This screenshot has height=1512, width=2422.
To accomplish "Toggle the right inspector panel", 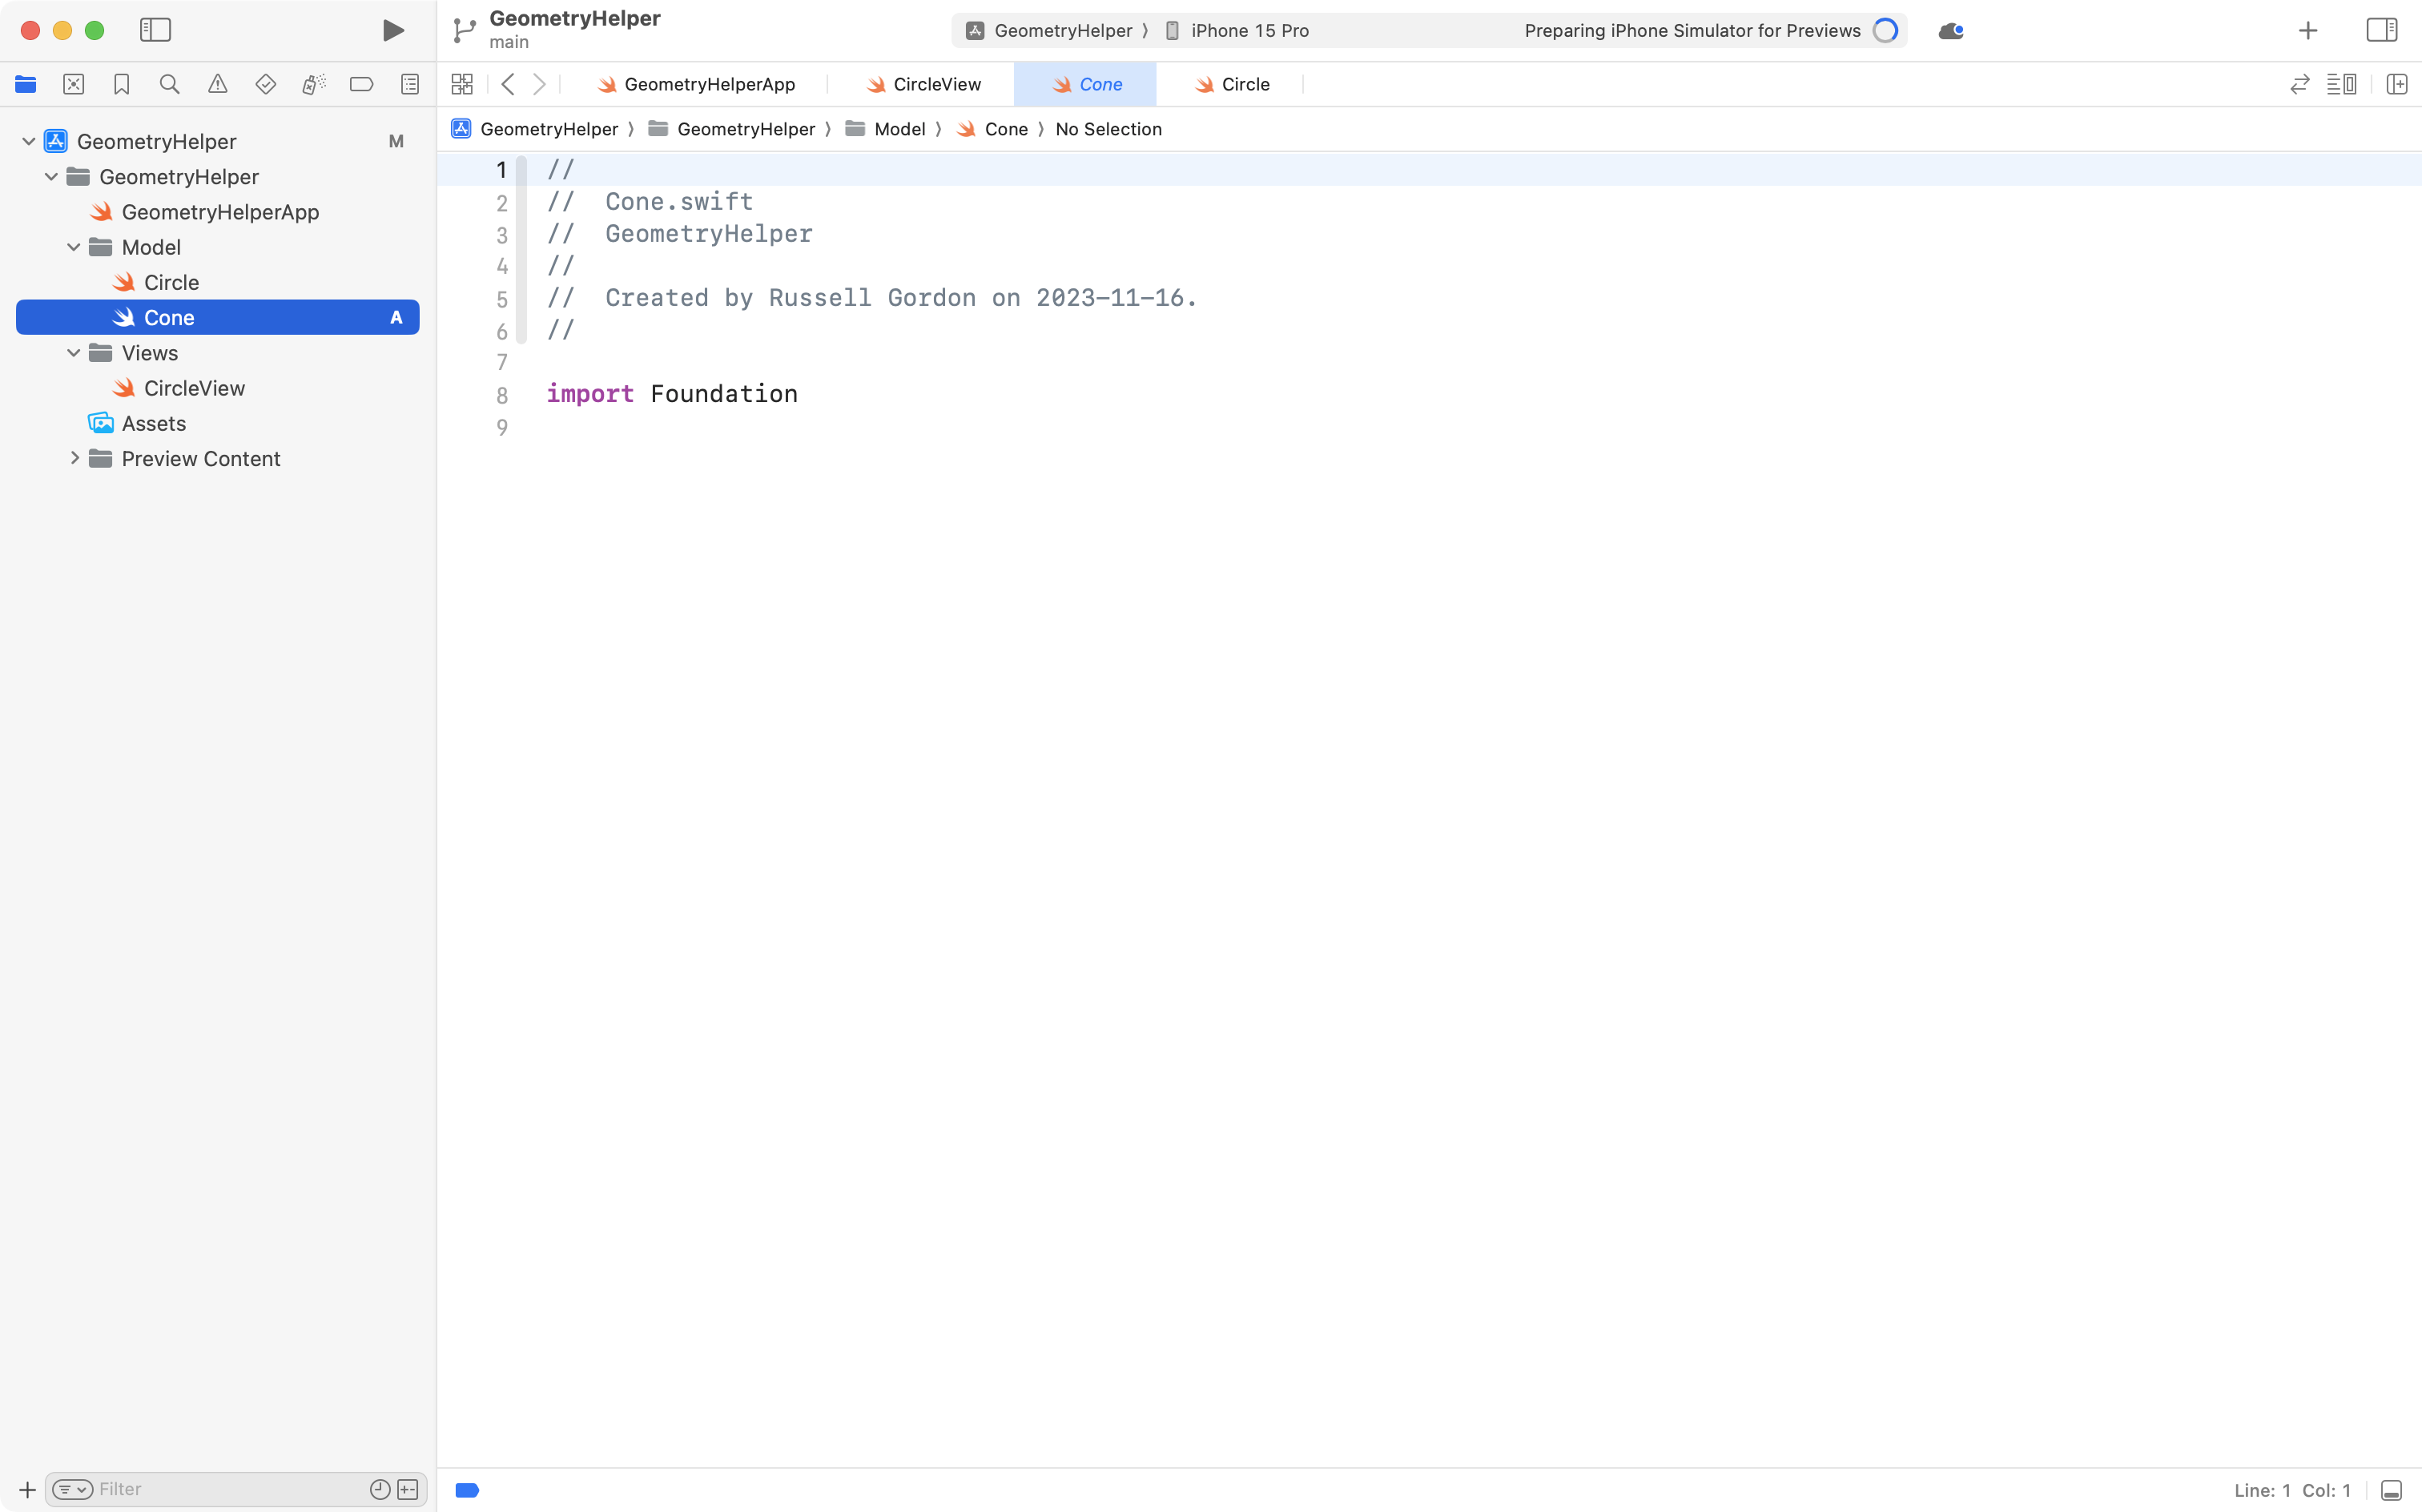I will pos(2381,30).
